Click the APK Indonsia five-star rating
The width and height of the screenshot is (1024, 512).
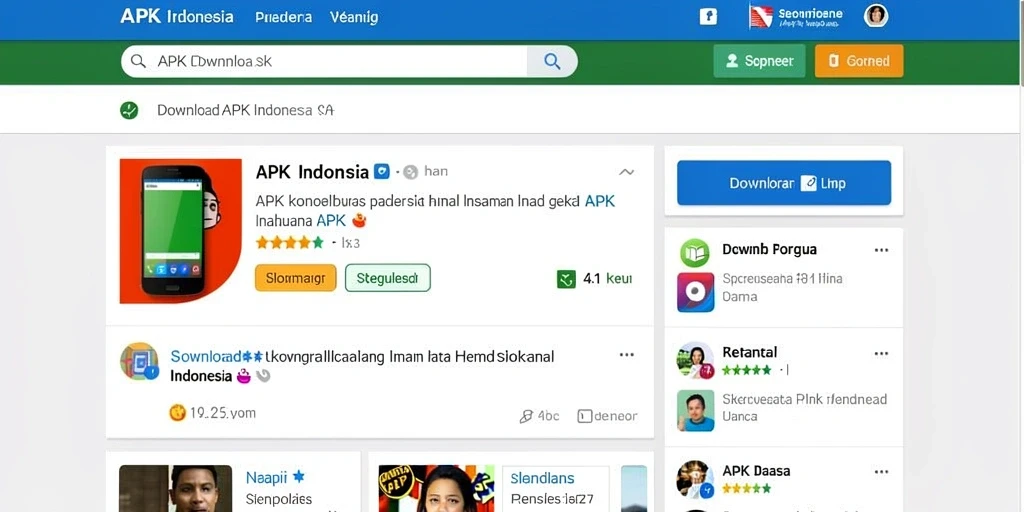pos(289,243)
